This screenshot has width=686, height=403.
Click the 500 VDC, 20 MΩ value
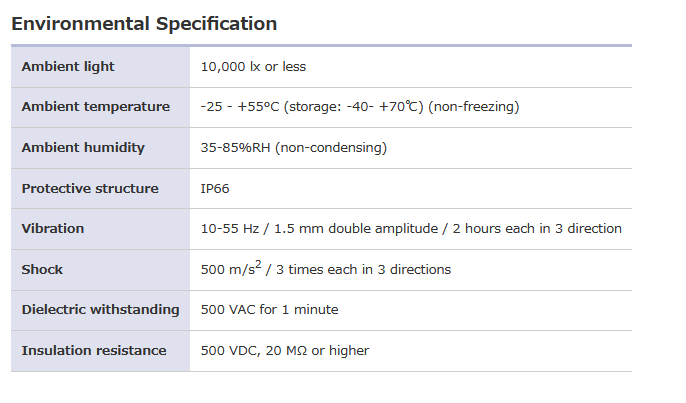[x=285, y=351]
